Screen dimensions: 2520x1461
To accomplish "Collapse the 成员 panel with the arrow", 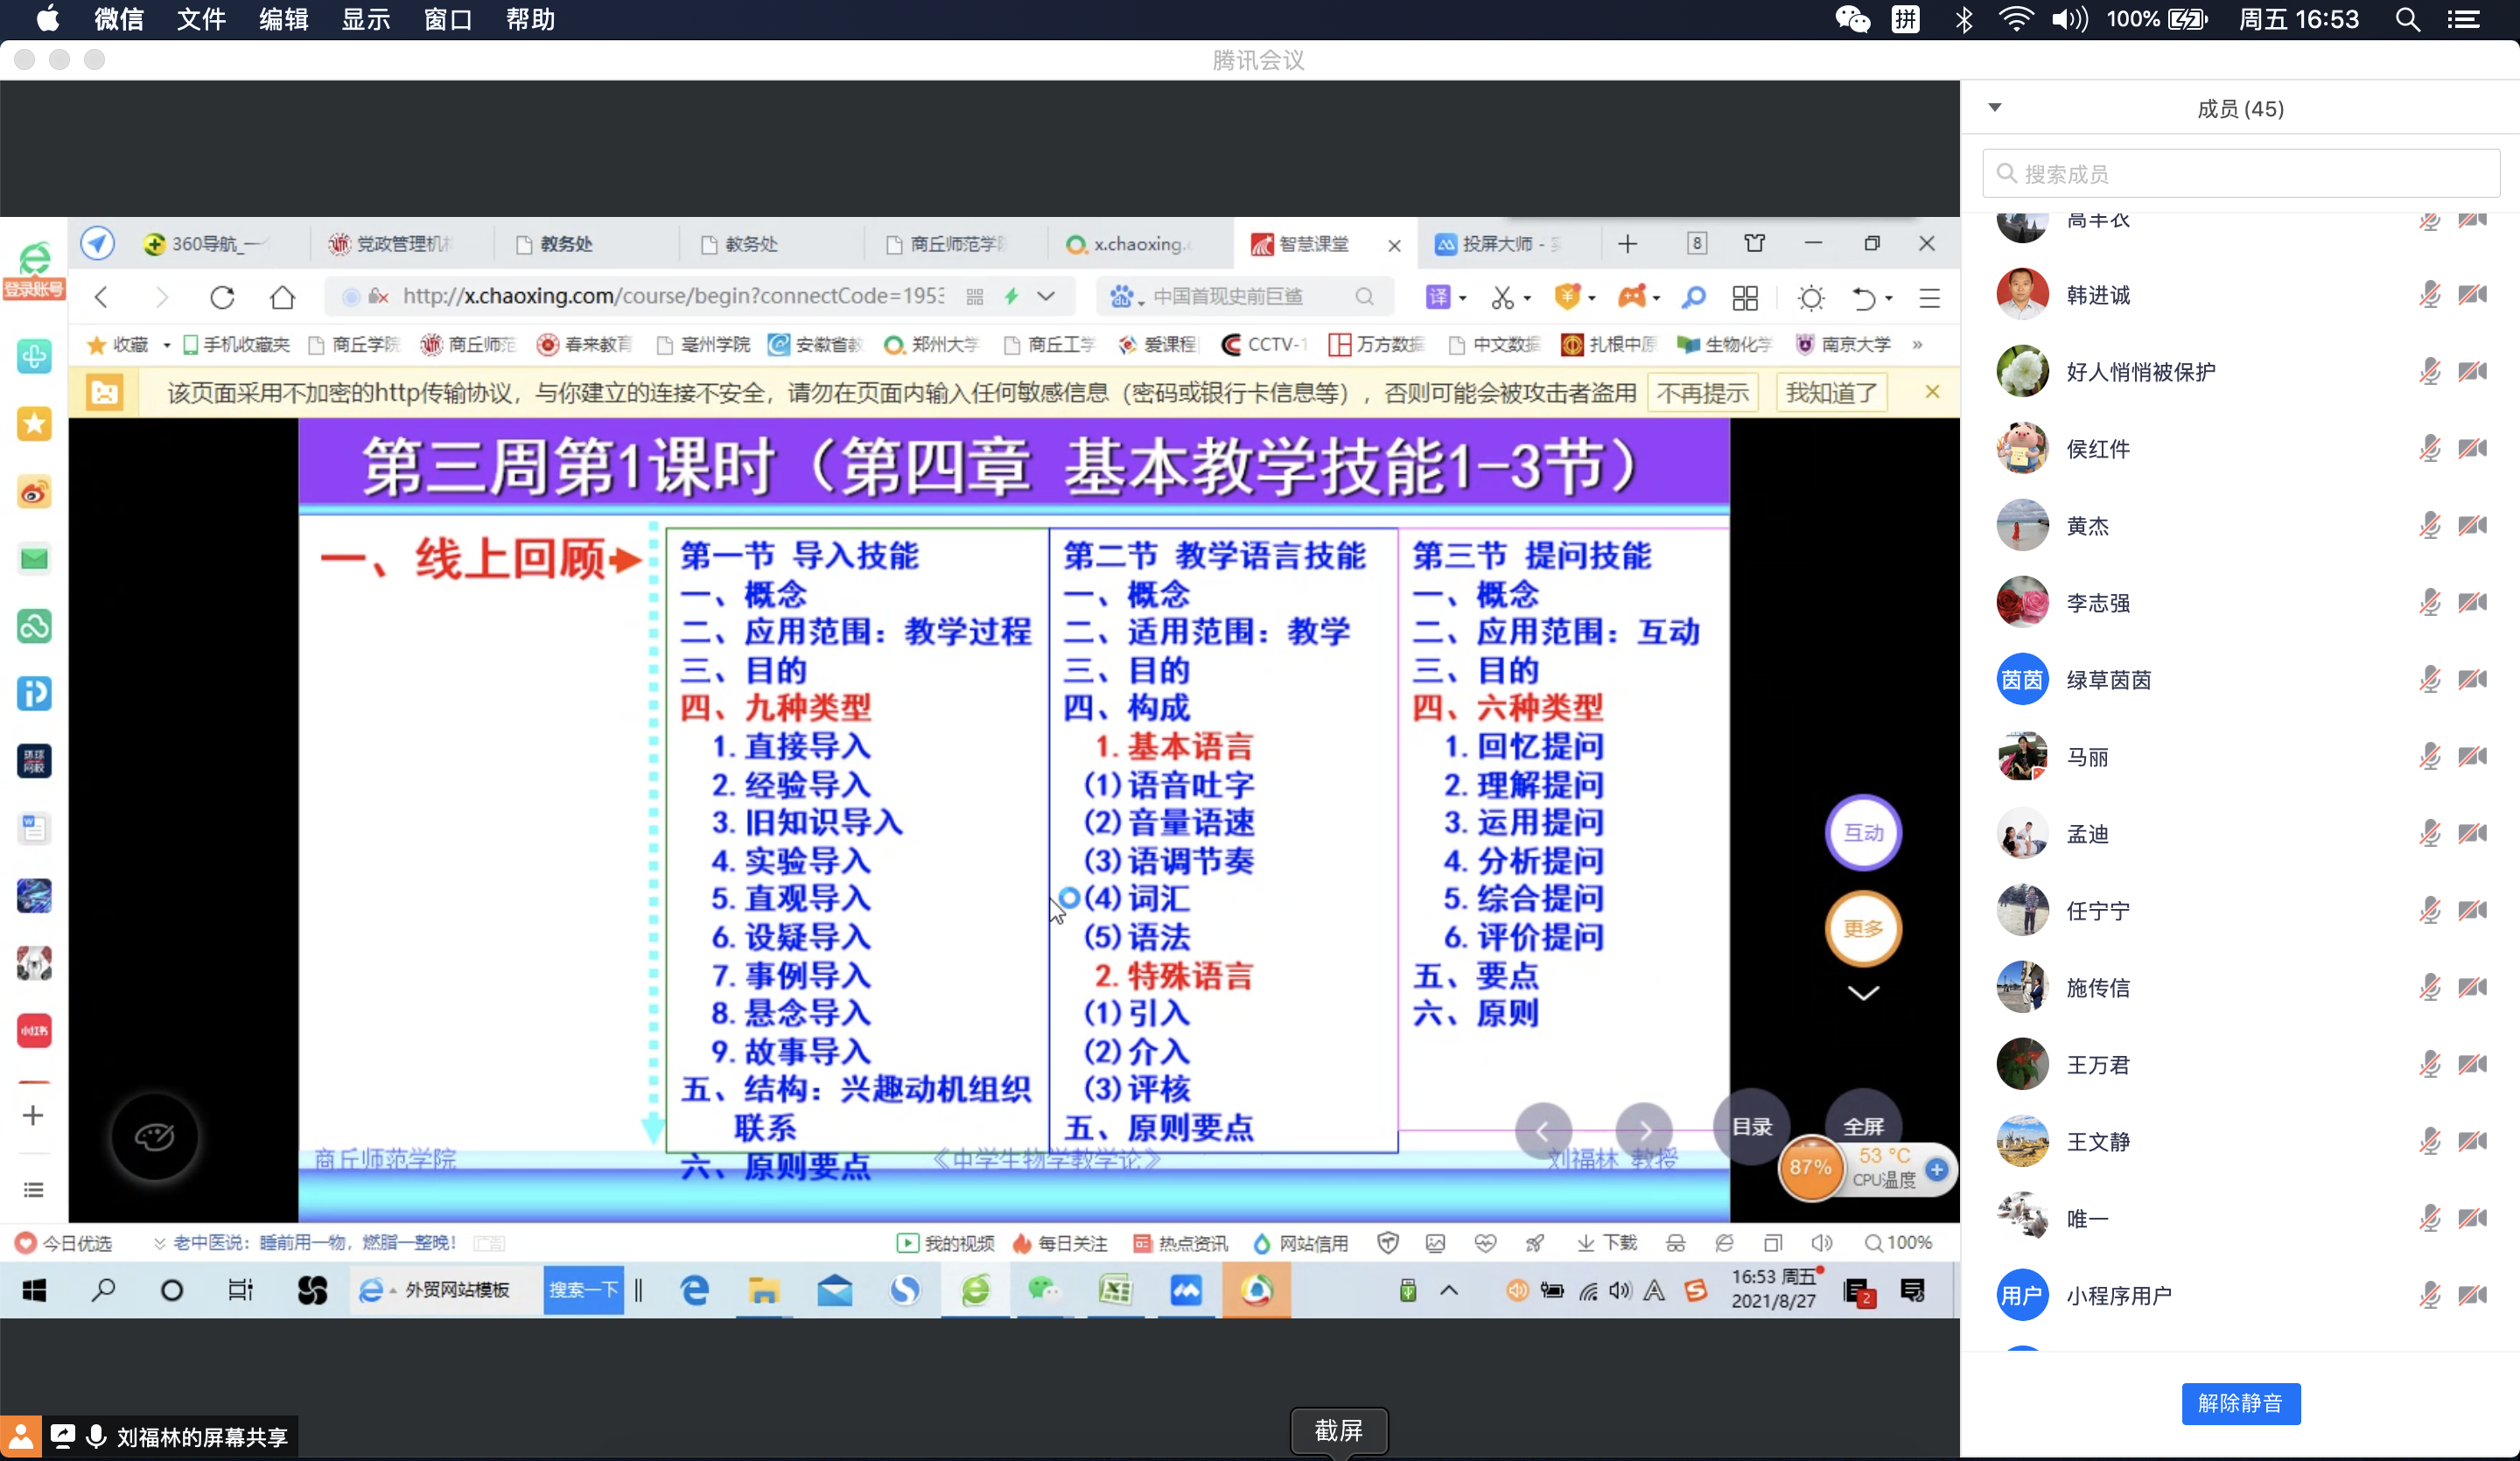I will click(1995, 107).
